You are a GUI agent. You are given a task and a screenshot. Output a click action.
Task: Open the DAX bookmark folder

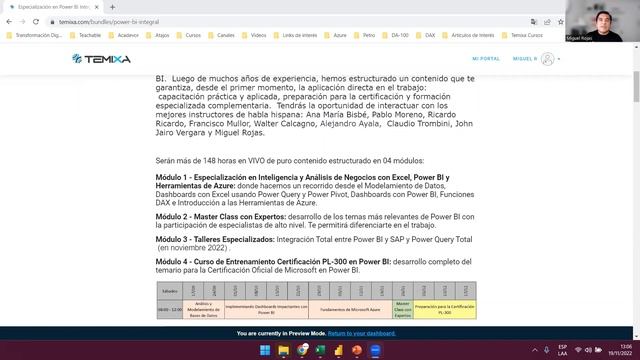[426, 36]
